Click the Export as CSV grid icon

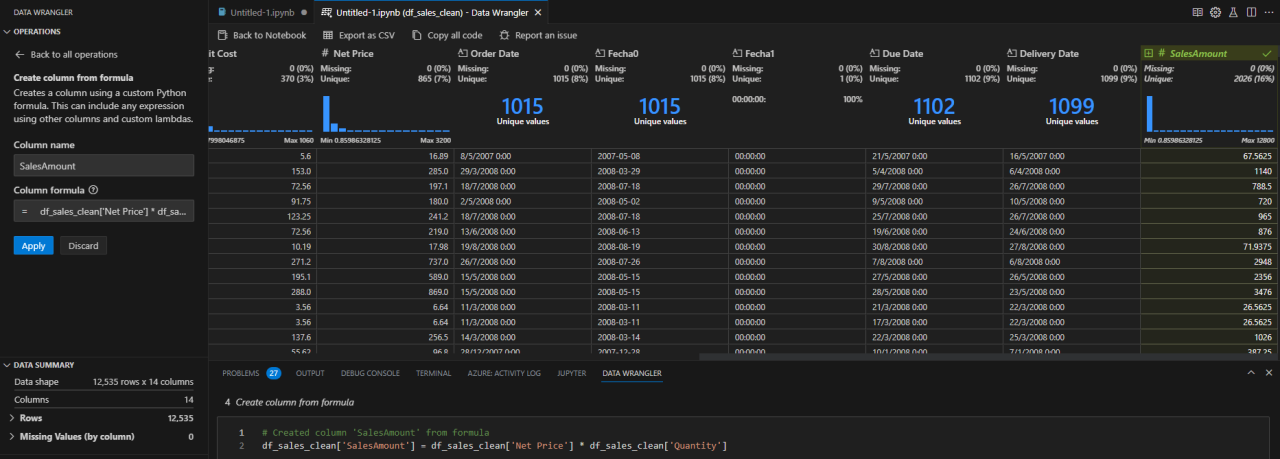coord(326,35)
